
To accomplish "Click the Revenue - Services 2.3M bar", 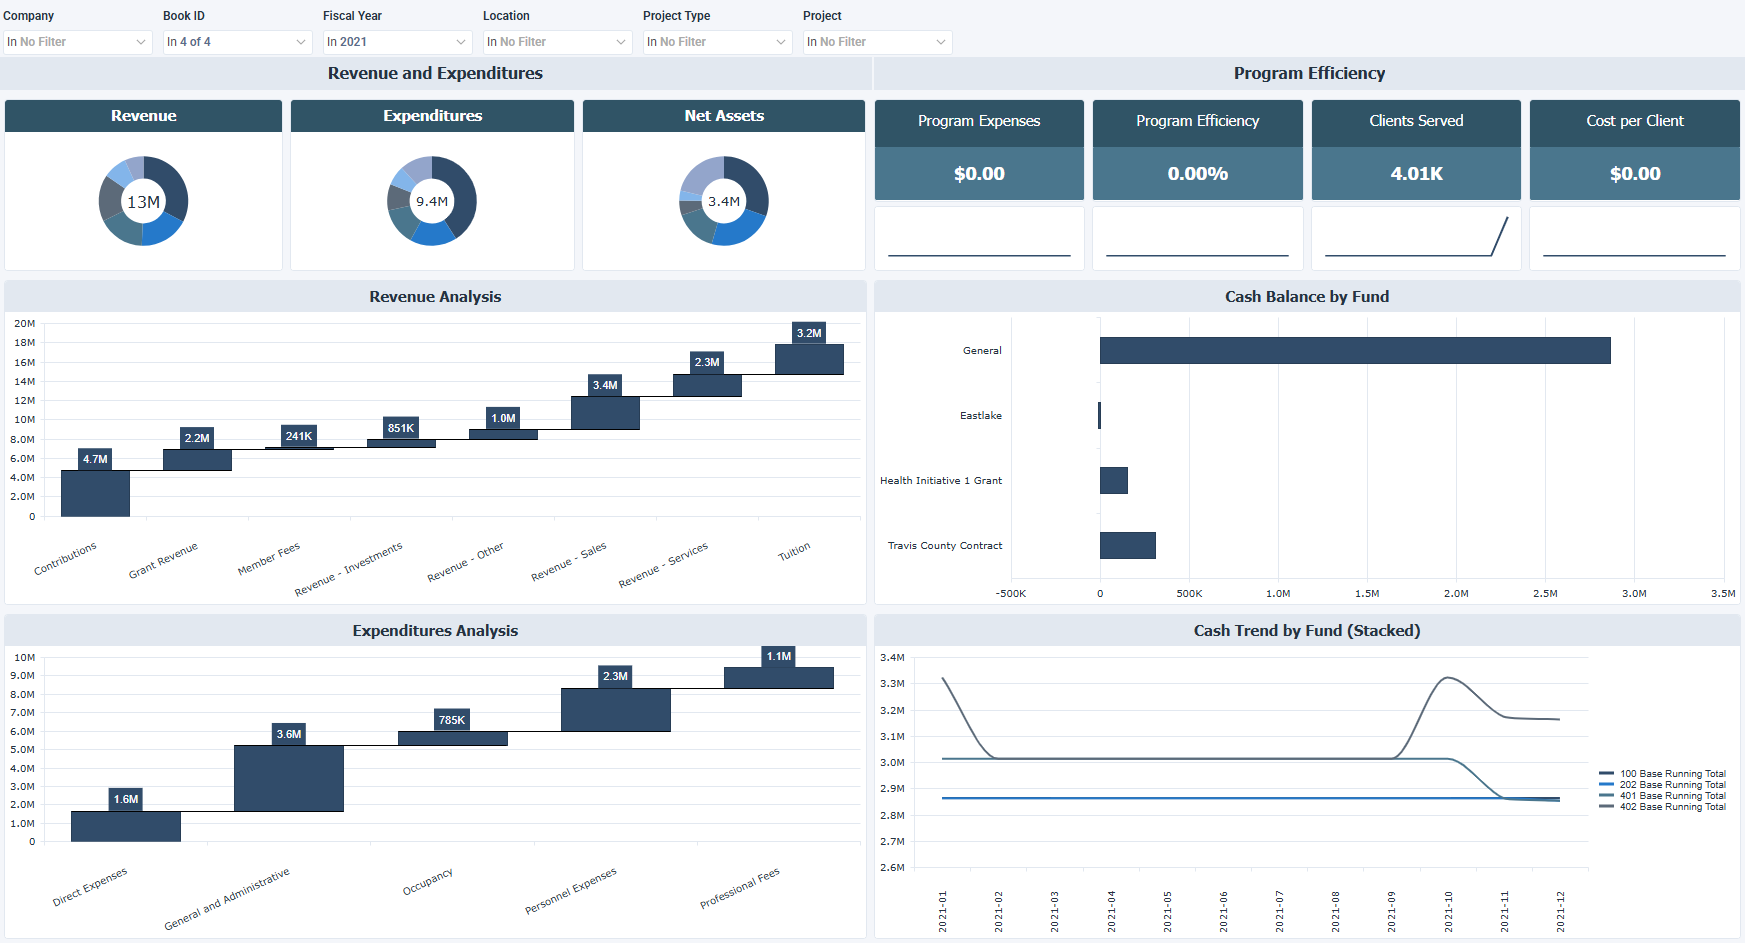I will click(707, 385).
